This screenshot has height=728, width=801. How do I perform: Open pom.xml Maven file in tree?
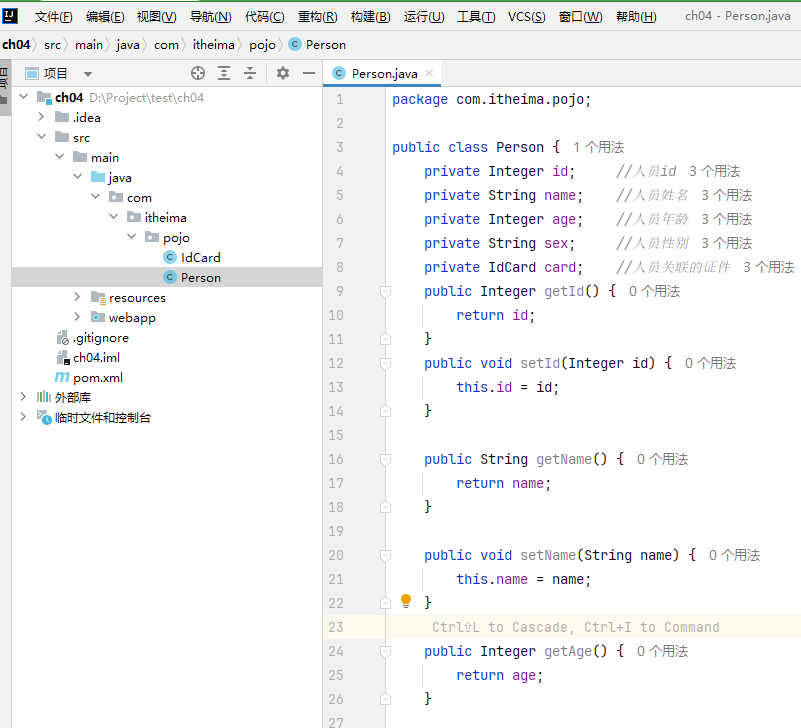pos(97,377)
